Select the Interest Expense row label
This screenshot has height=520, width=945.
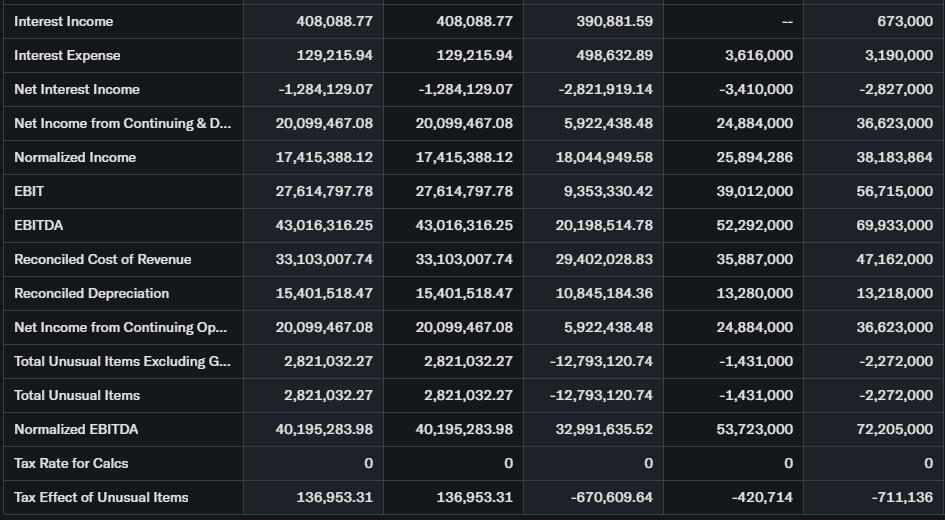tap(67, 55)
